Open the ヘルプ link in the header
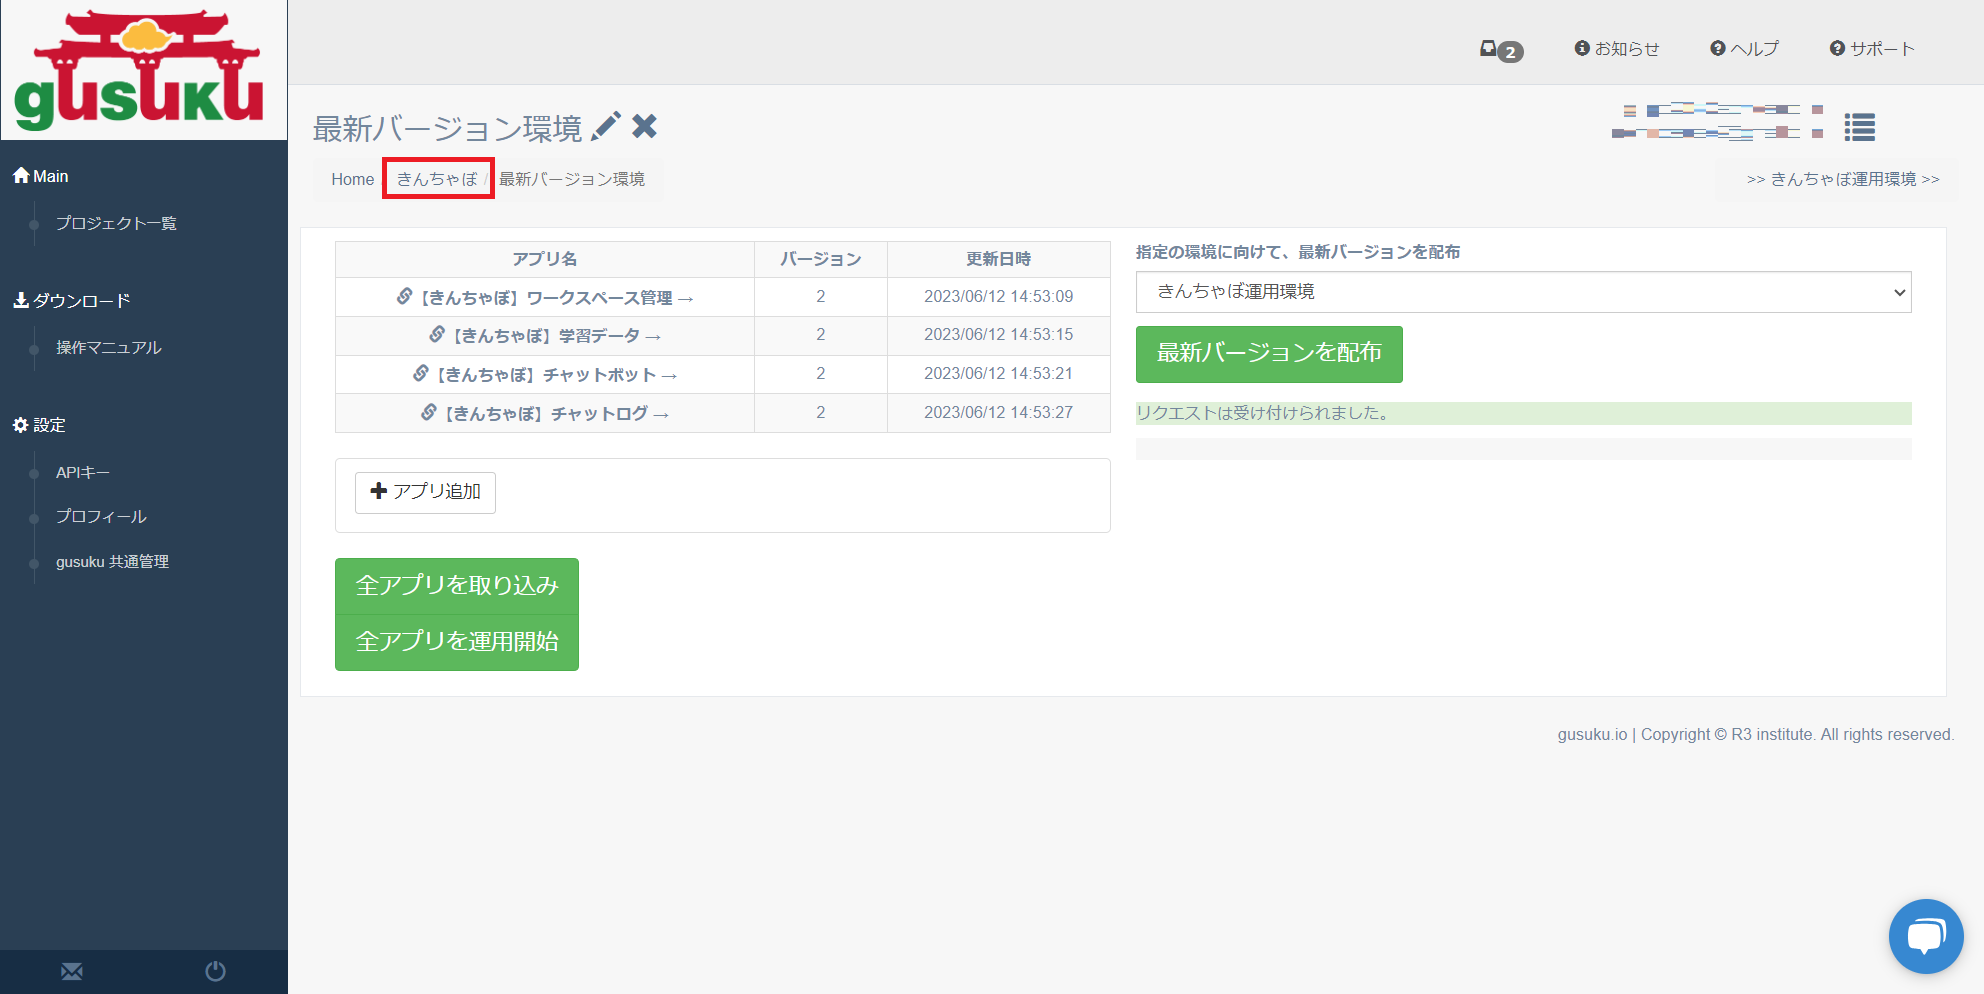1984x994 pixels. 1745,49
